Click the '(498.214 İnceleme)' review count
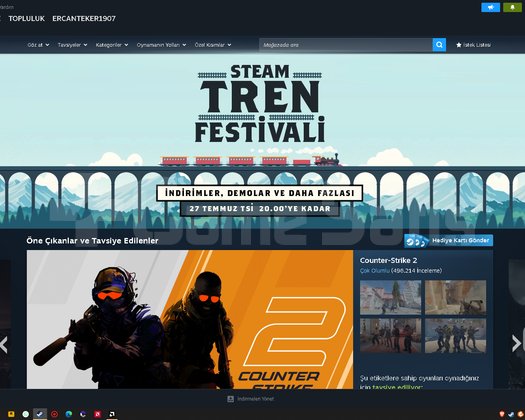The height and width of the screenshot is (420, 525). (x=417, y=271)
